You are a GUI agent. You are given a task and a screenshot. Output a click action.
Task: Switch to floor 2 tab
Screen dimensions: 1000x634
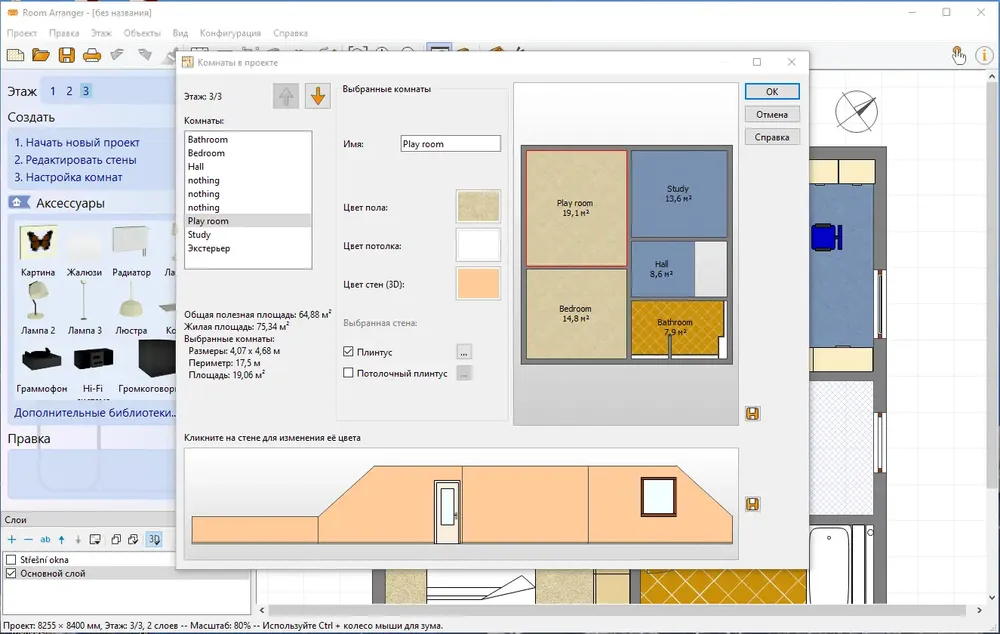[x=70, y=91]
